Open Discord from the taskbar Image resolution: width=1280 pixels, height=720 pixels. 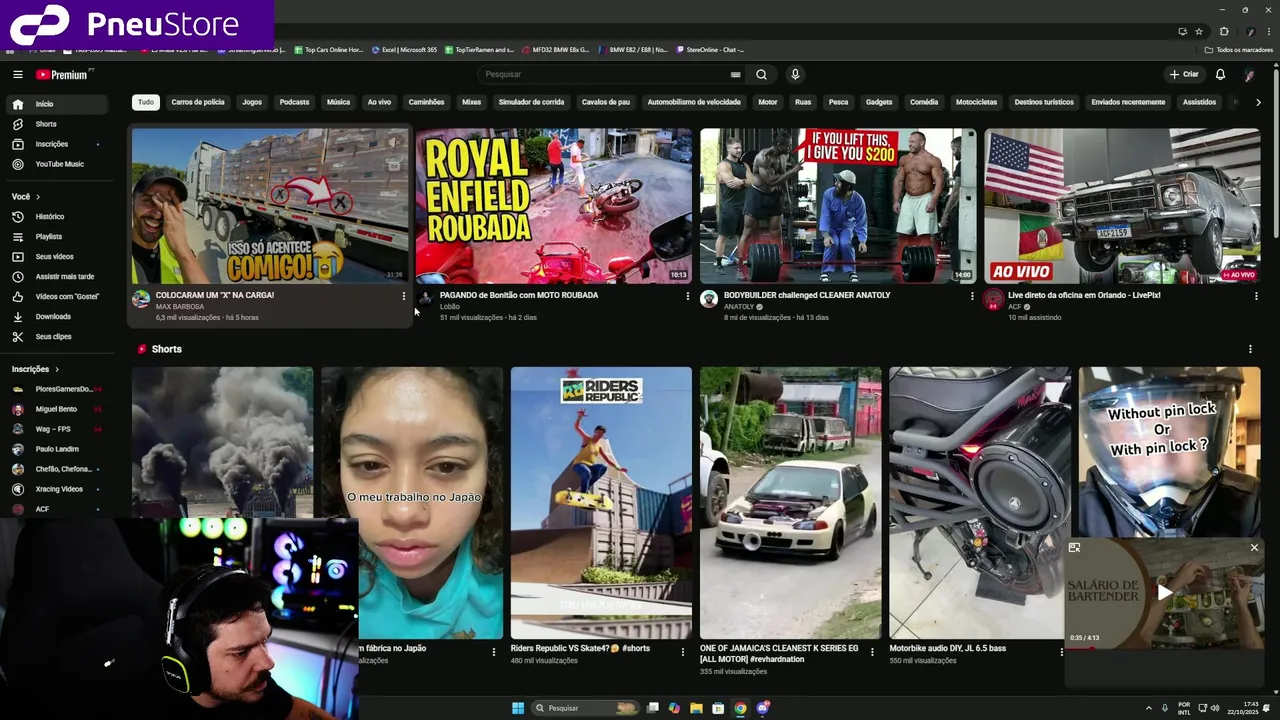coord(762,708)
